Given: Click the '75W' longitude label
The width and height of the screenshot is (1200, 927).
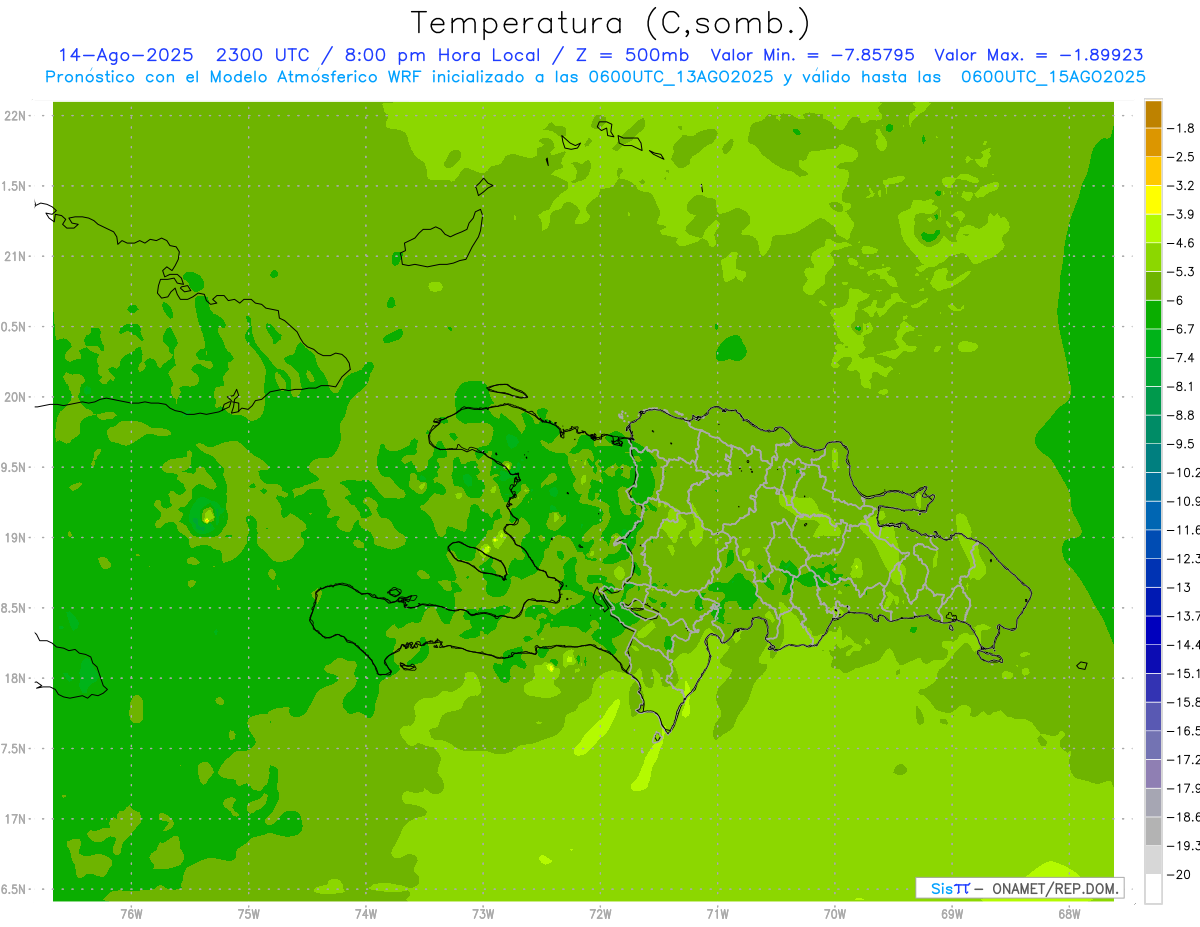Looking at the screenshot, I should [x=249, y=914].
